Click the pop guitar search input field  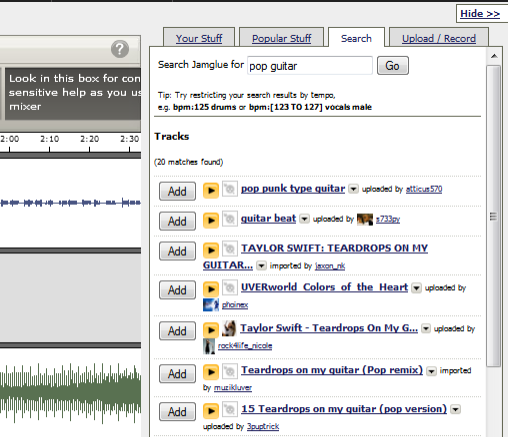click(x=310, y=66)
